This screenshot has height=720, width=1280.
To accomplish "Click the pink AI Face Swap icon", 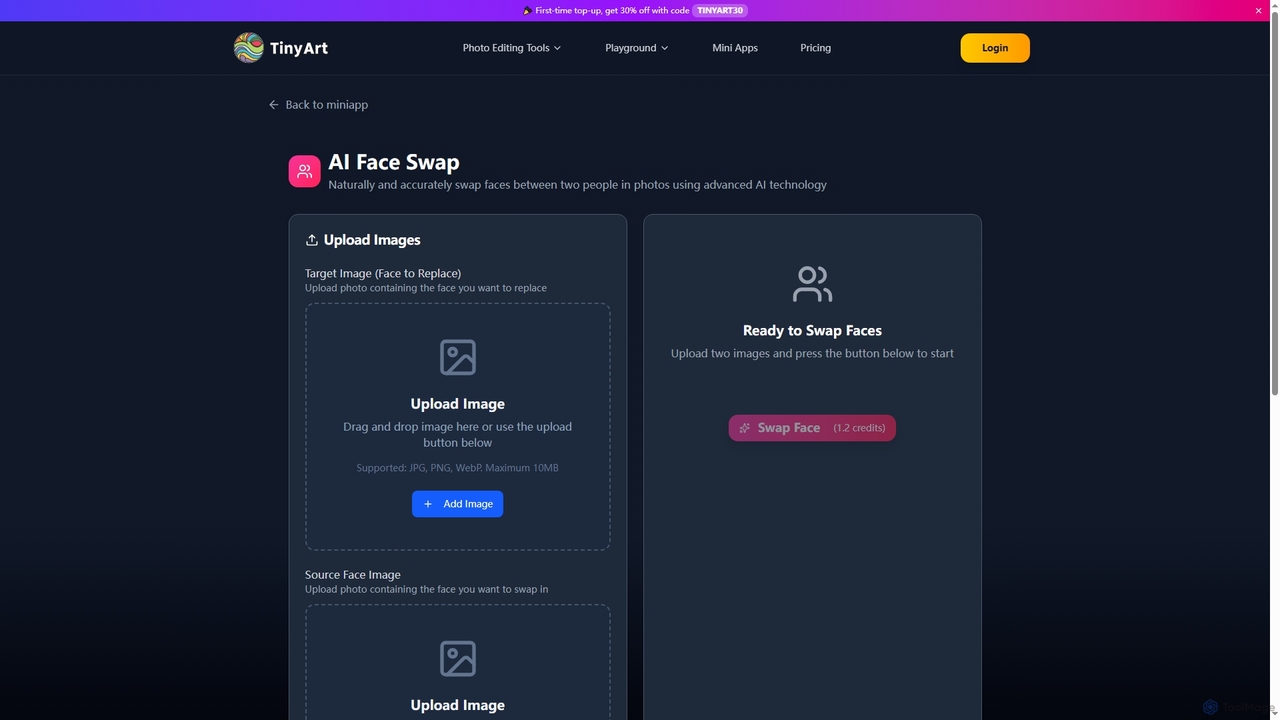I will [x=304, y=171].
